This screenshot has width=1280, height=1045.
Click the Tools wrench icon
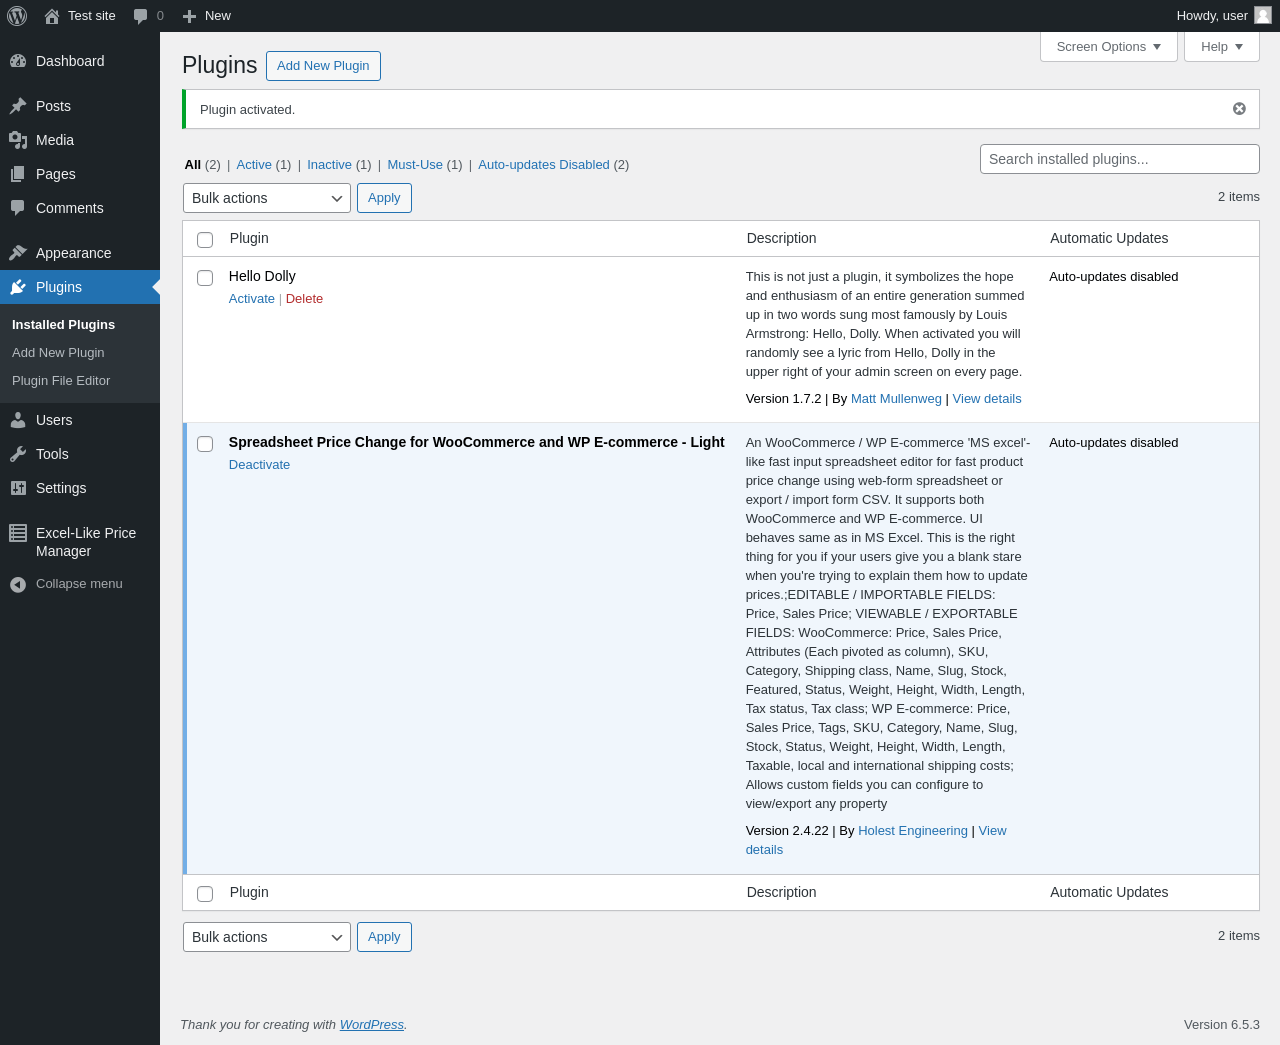click(18, 454)
